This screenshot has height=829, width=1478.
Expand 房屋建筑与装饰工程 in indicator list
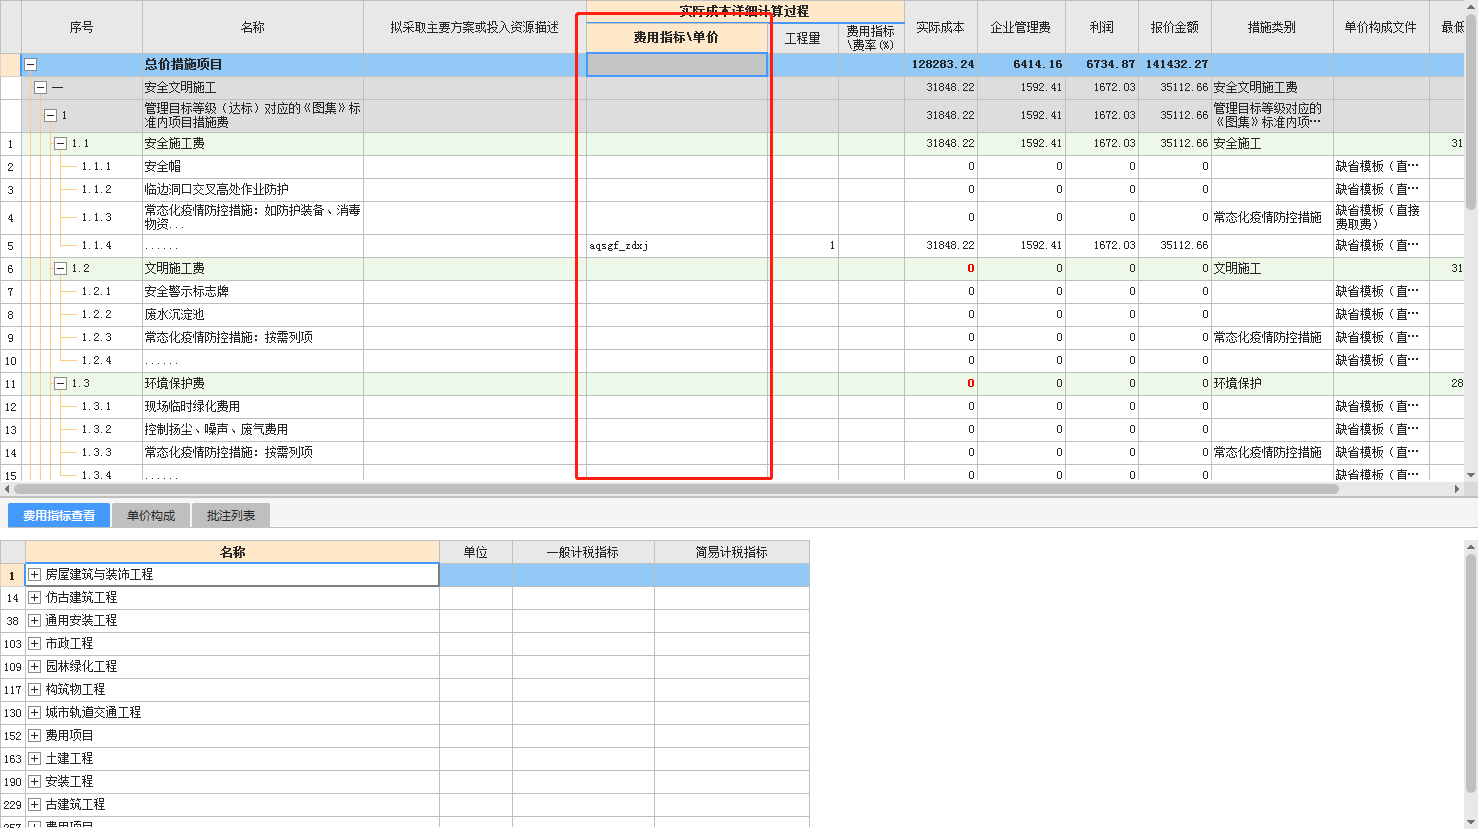click(x=34, y=574)
